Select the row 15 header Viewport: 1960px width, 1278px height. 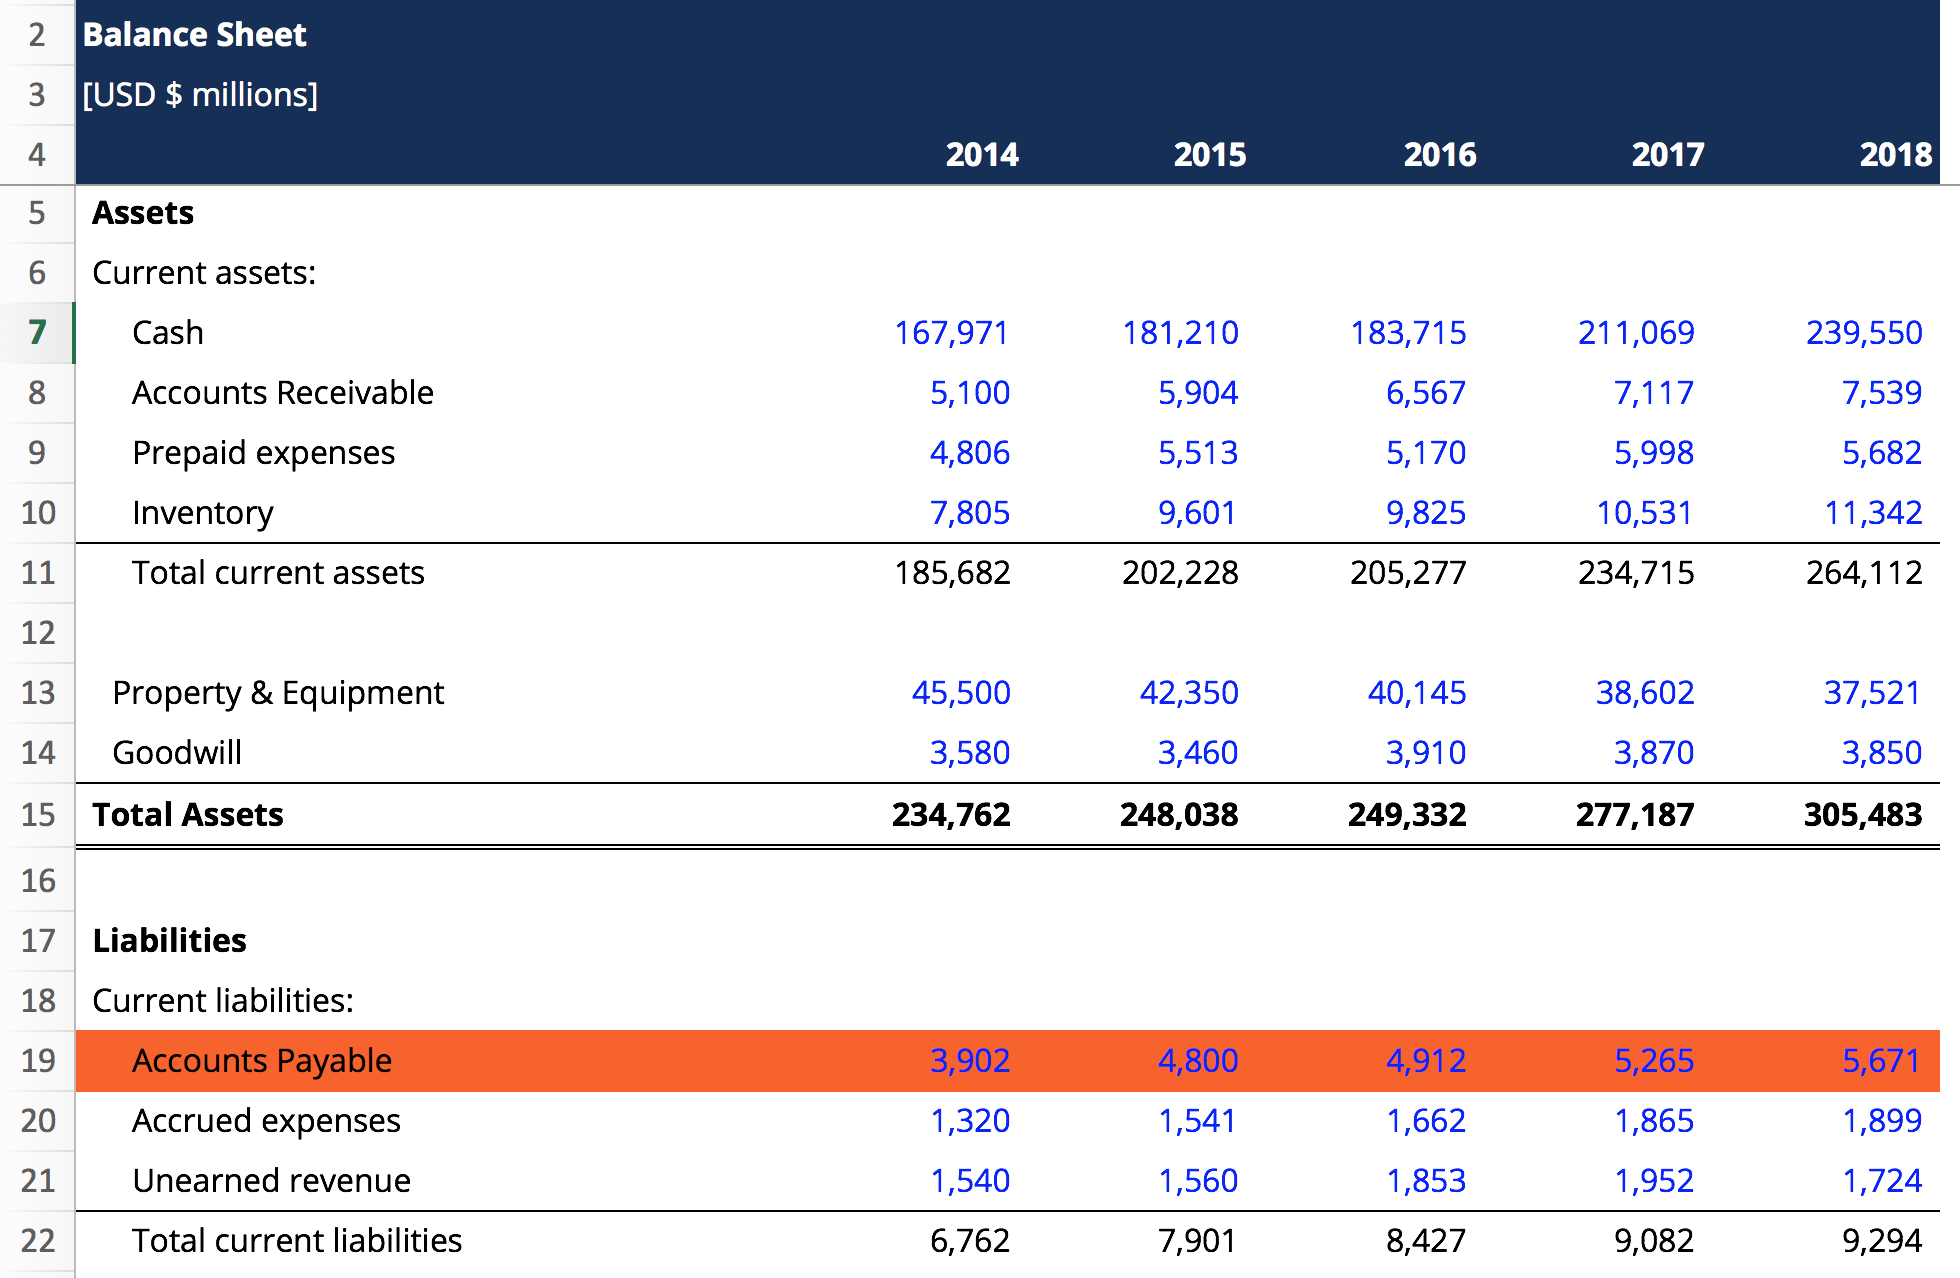(37, 814)
